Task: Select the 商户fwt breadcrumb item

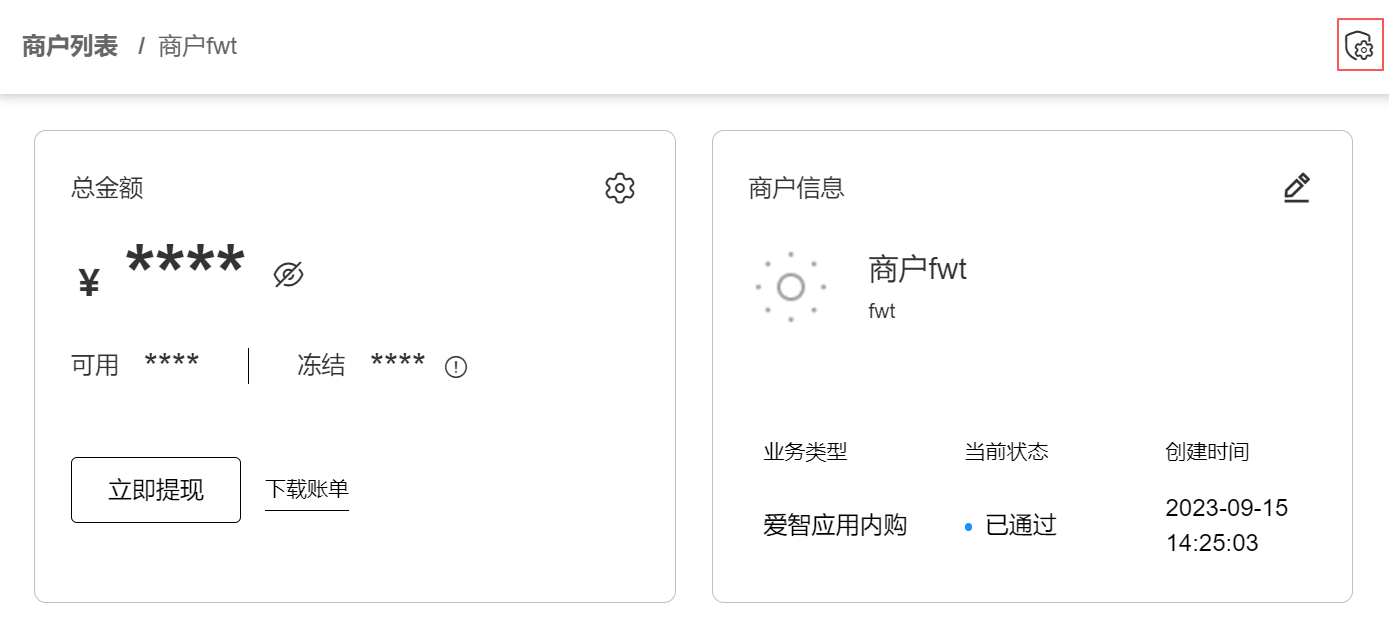Action: (198, 46)
